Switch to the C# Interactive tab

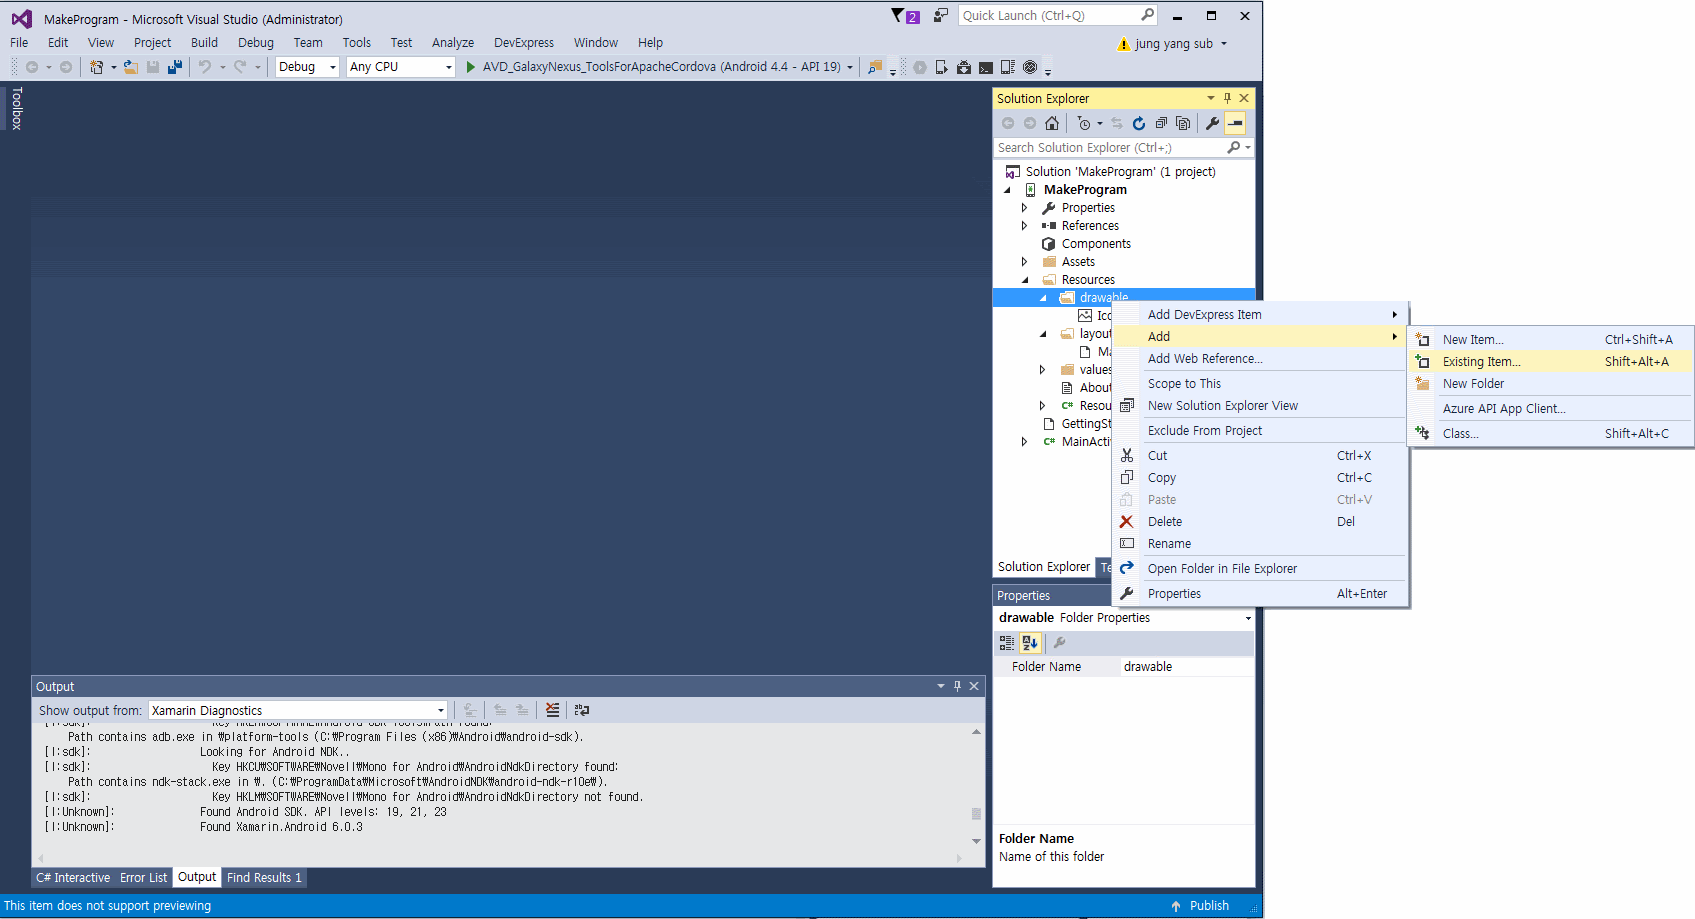point(73,878)
